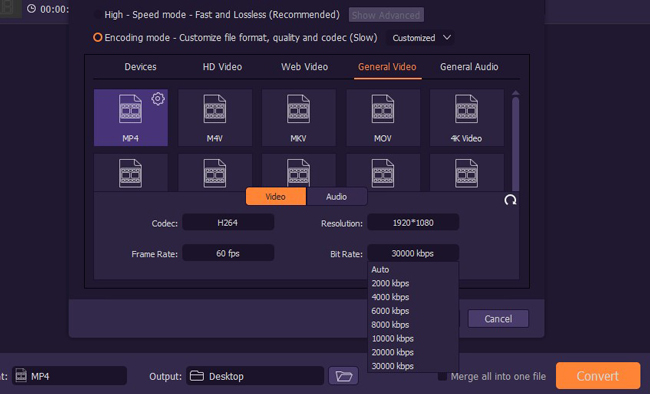Open MP4 format settings gear
The height and width of the screenshot is (394, 650).
pos(158,99)
